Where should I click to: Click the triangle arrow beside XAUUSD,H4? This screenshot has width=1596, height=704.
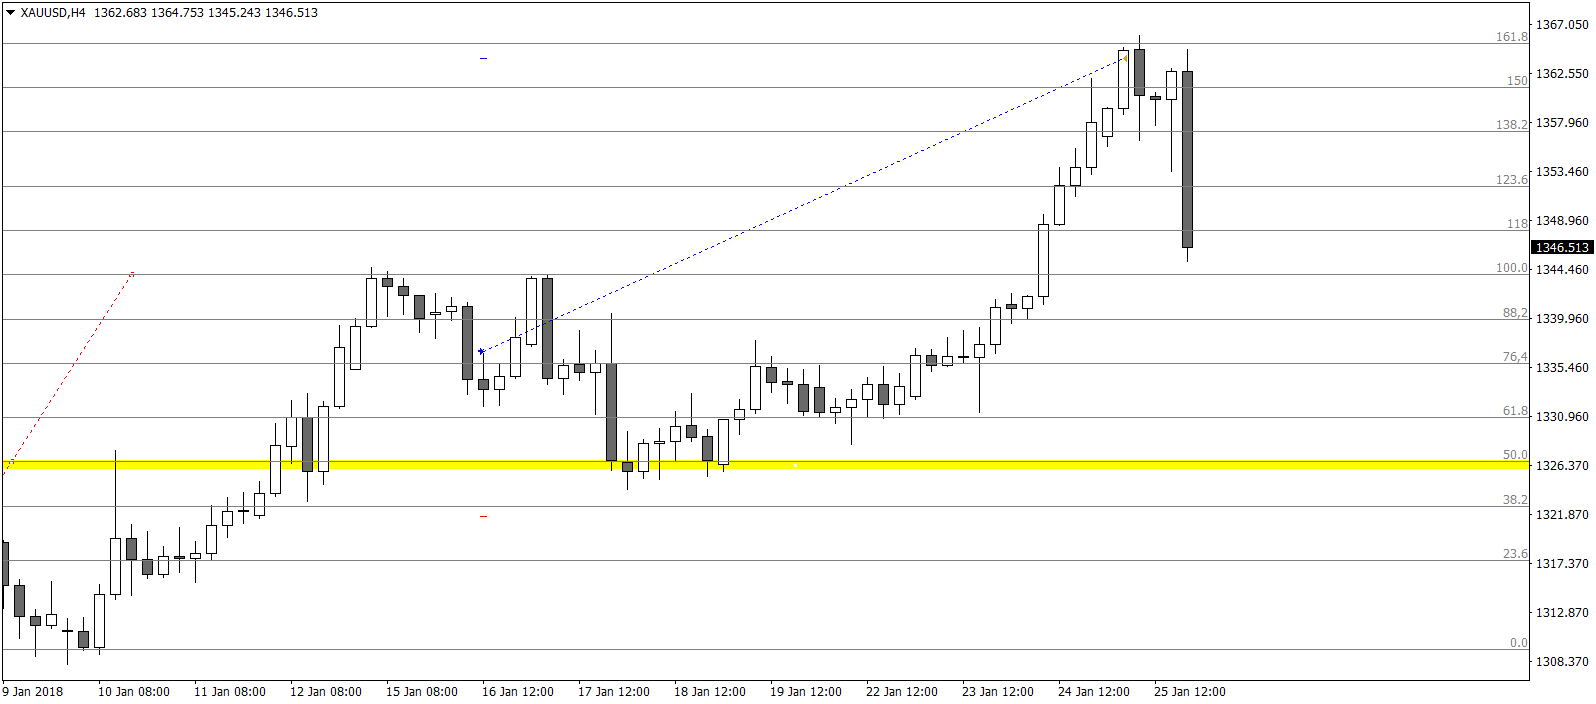tap(10, 13)
